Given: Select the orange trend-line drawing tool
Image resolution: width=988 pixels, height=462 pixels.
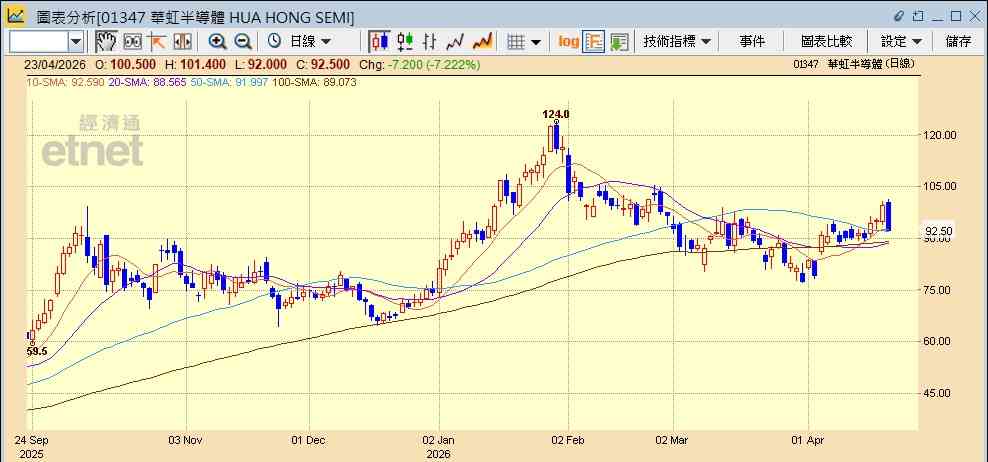Looking at the screenshot, I should [x=157, y=42].
